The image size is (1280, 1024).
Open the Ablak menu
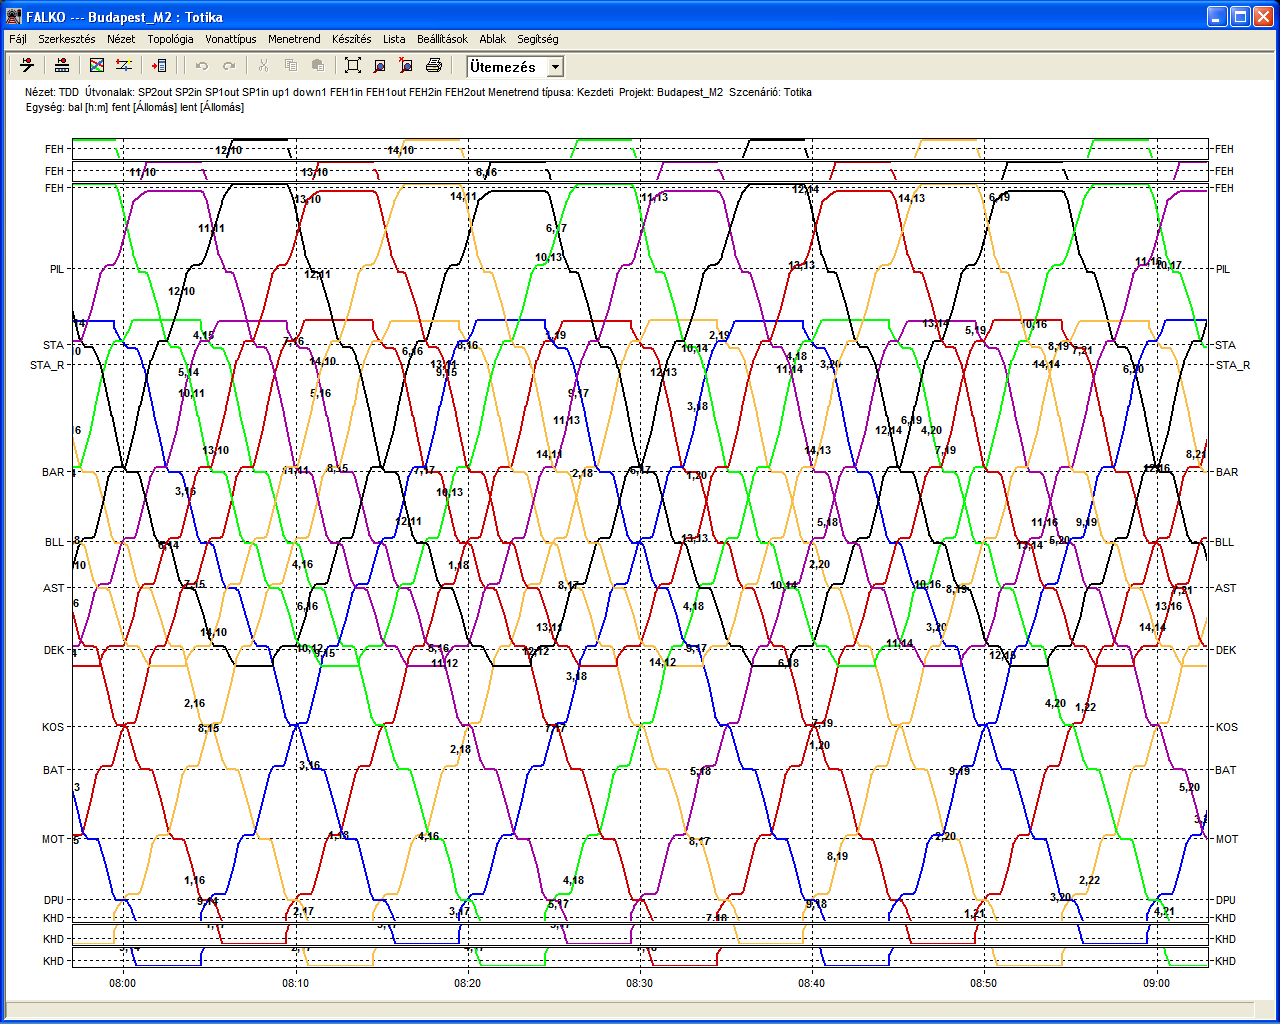492,39
